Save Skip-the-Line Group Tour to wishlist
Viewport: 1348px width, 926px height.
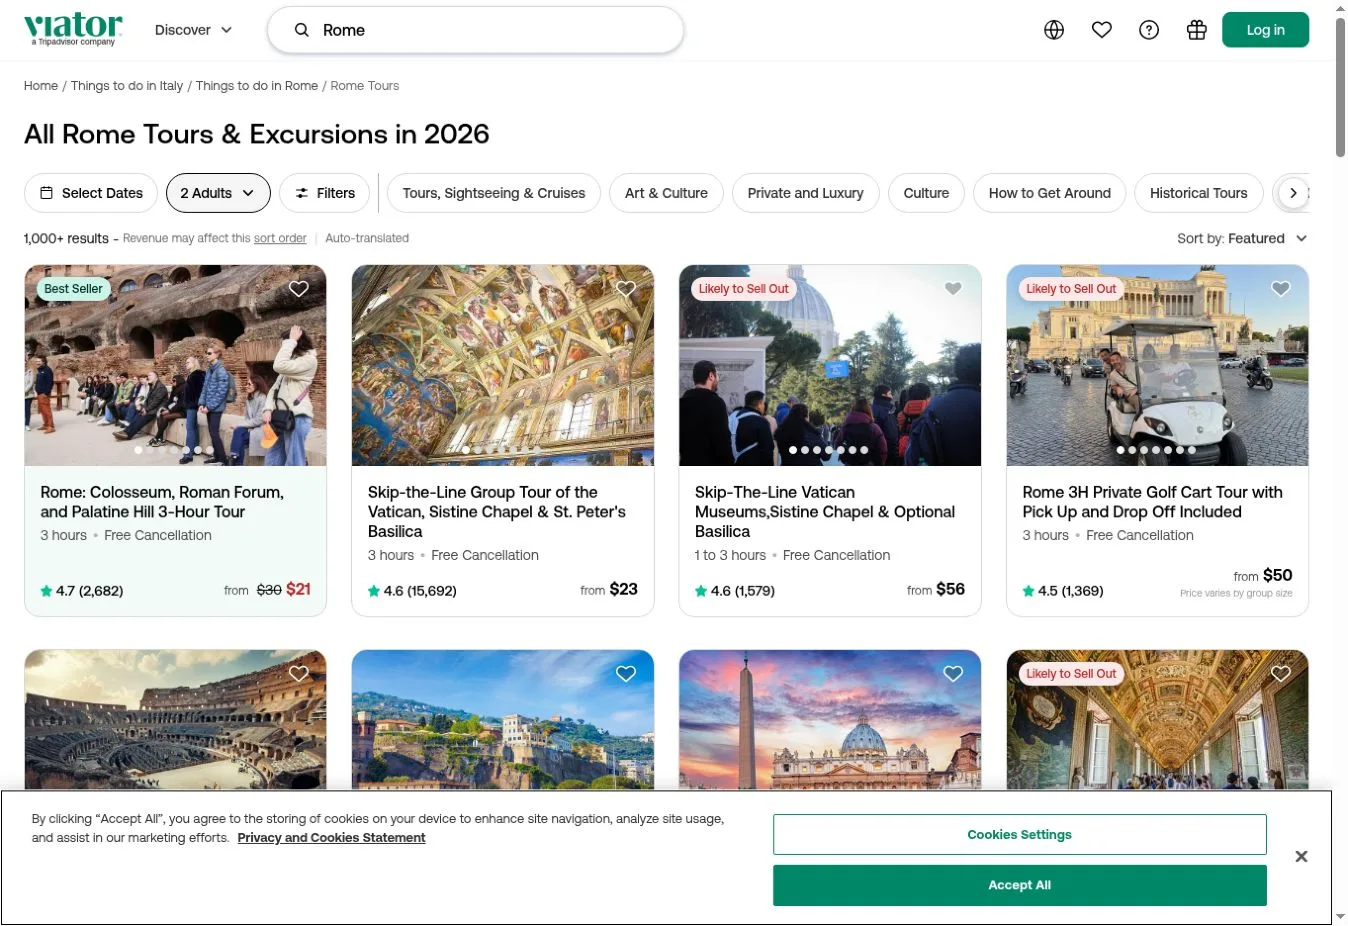626,289
